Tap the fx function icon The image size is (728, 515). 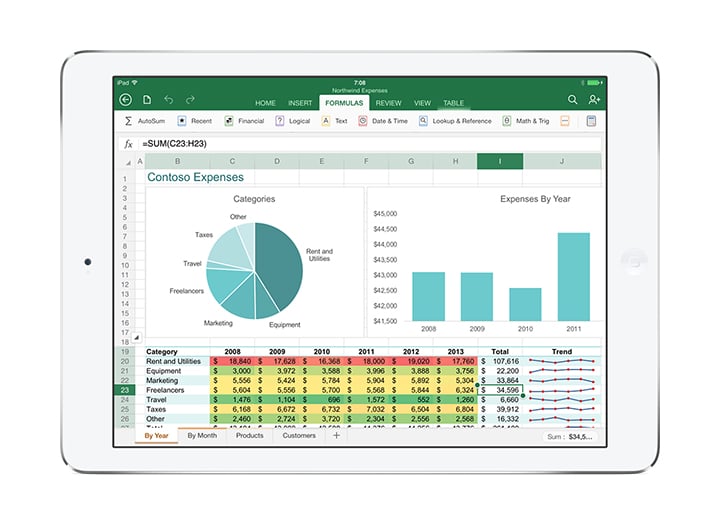pos(129,144)
